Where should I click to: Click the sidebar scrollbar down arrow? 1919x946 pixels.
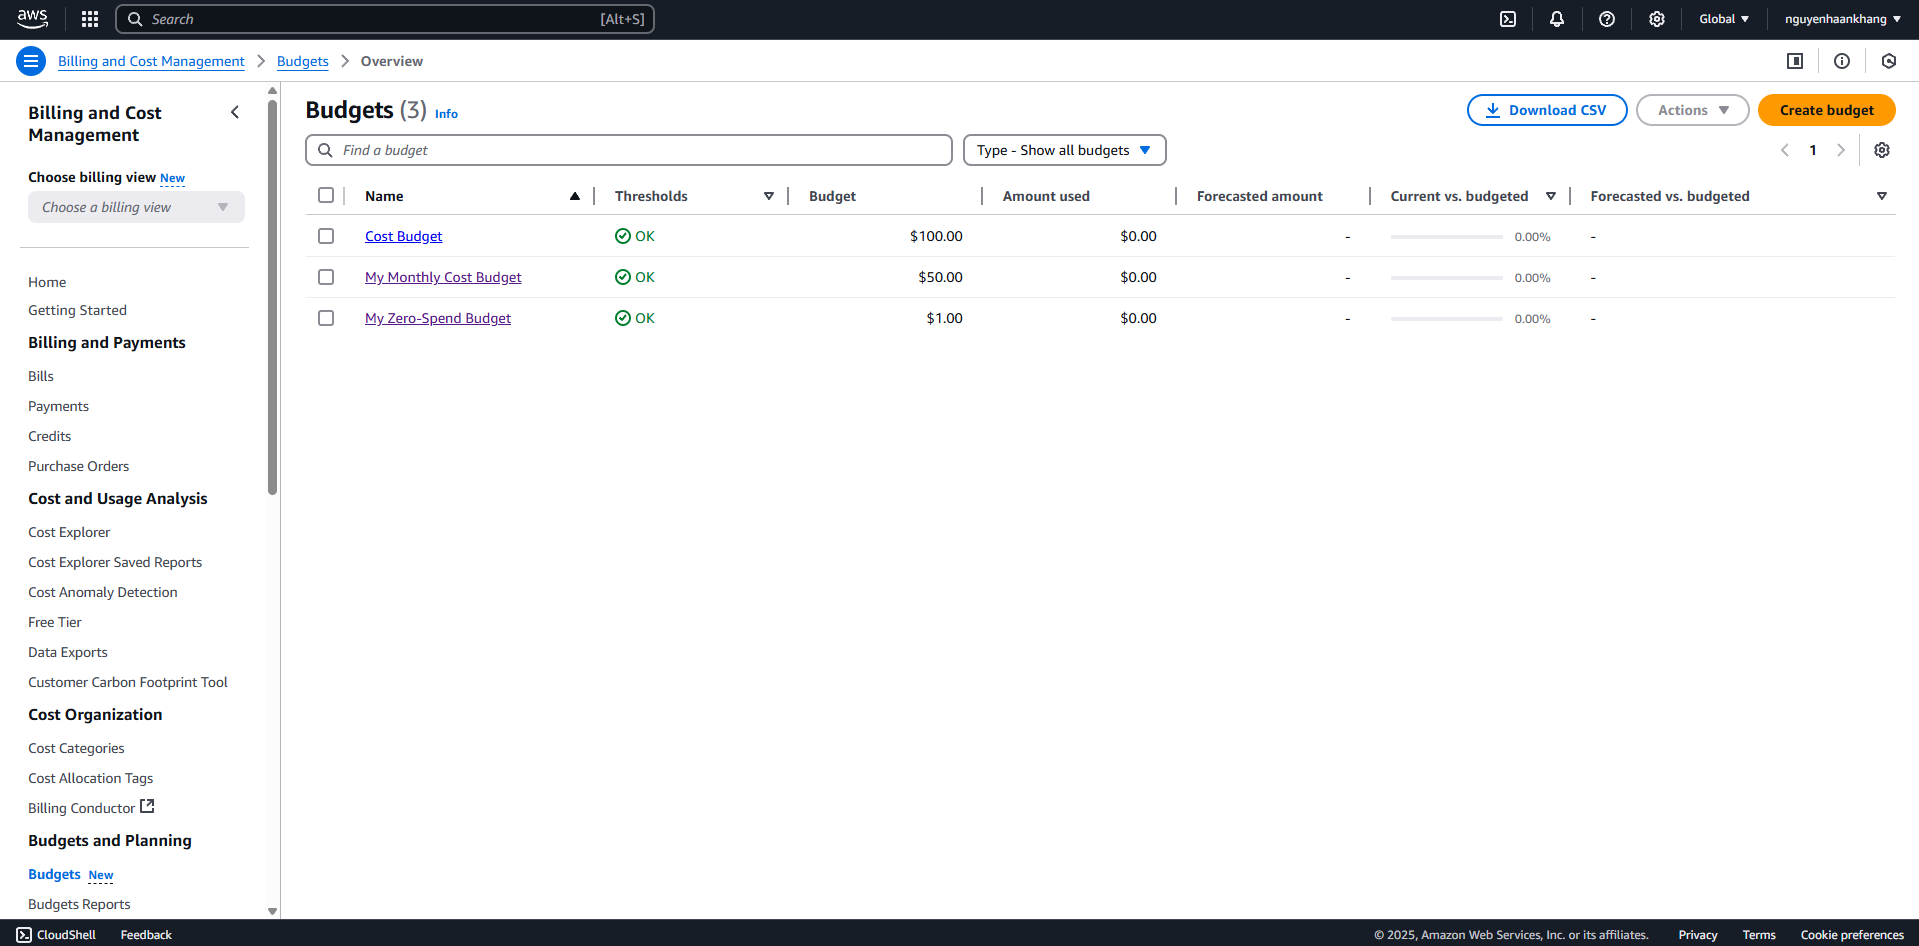click(272, 911)
